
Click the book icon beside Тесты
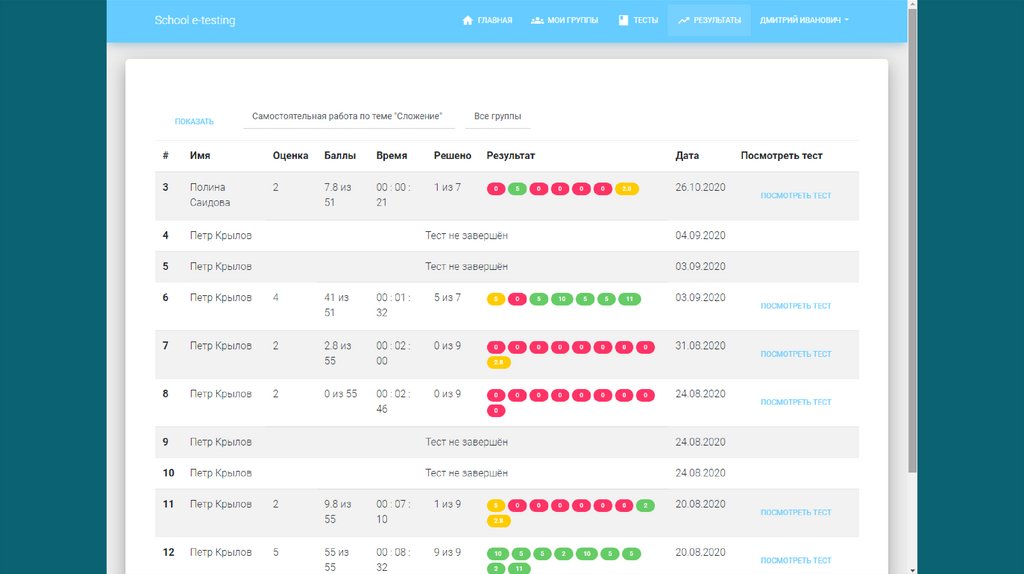click(x=623, y=20)
